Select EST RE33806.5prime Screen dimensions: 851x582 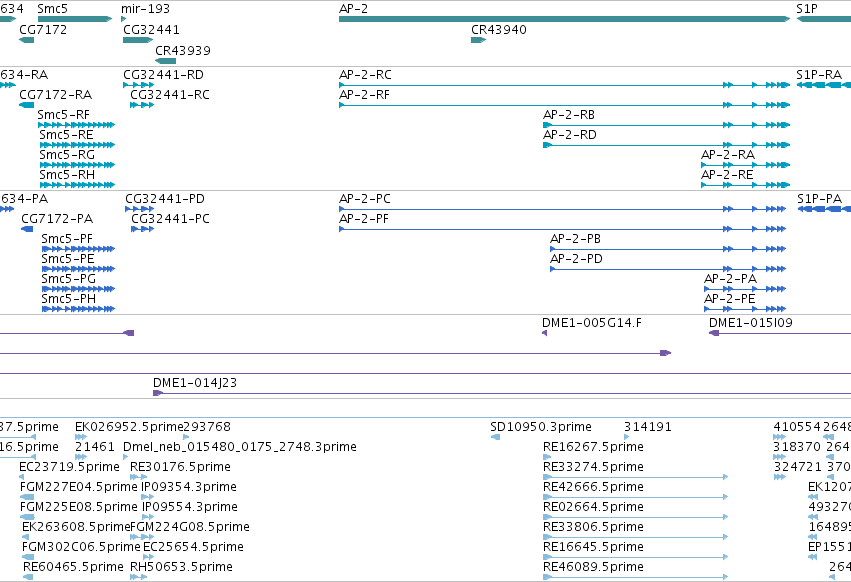point(636,537)
